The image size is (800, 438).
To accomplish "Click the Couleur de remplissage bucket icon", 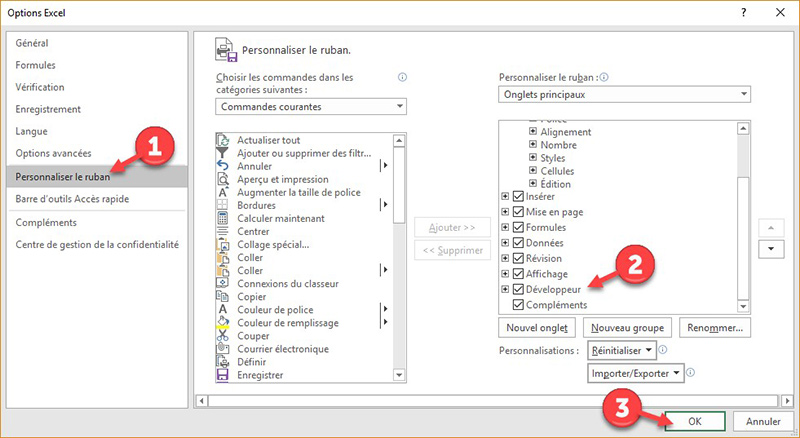I will click(x=223, y=323).
